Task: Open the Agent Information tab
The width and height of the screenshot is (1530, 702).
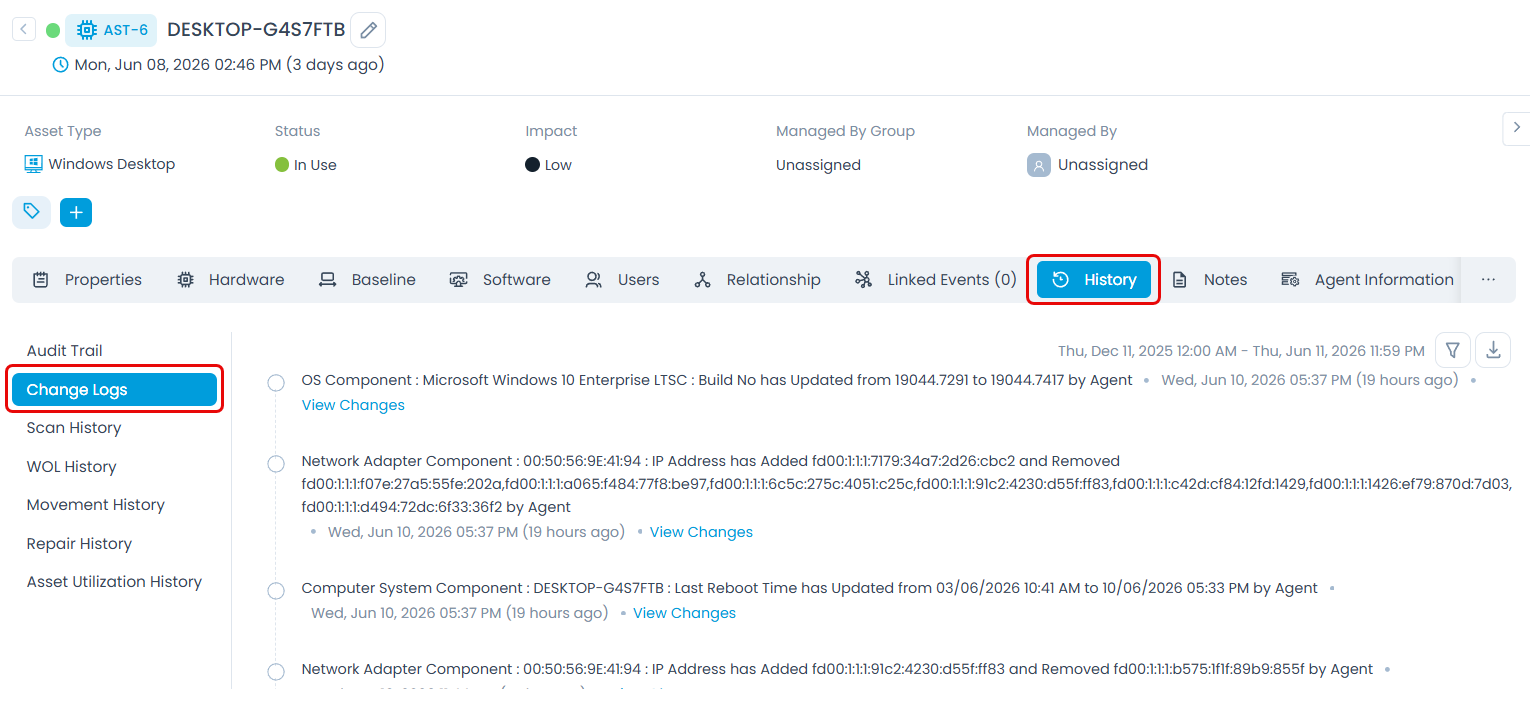Action: [1368, 280]
